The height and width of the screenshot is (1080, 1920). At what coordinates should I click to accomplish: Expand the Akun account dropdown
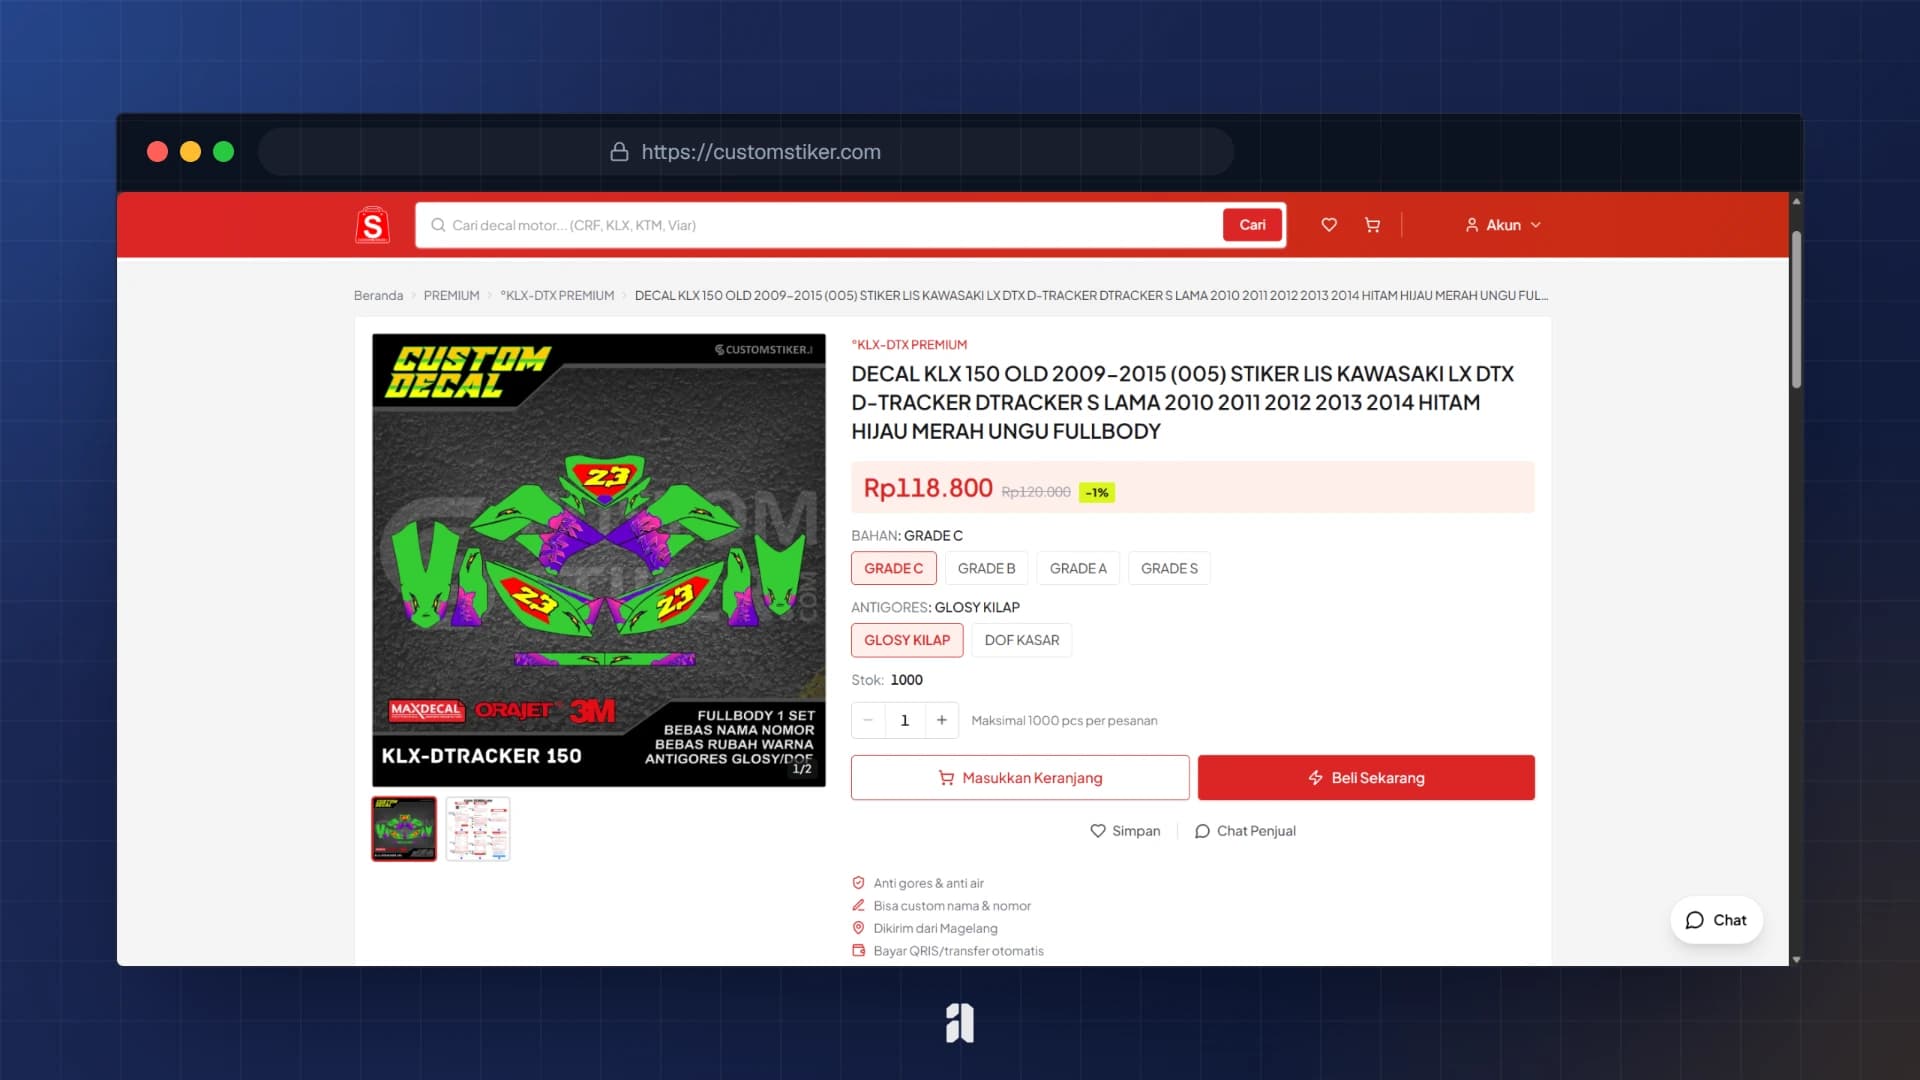(1503, 225)
